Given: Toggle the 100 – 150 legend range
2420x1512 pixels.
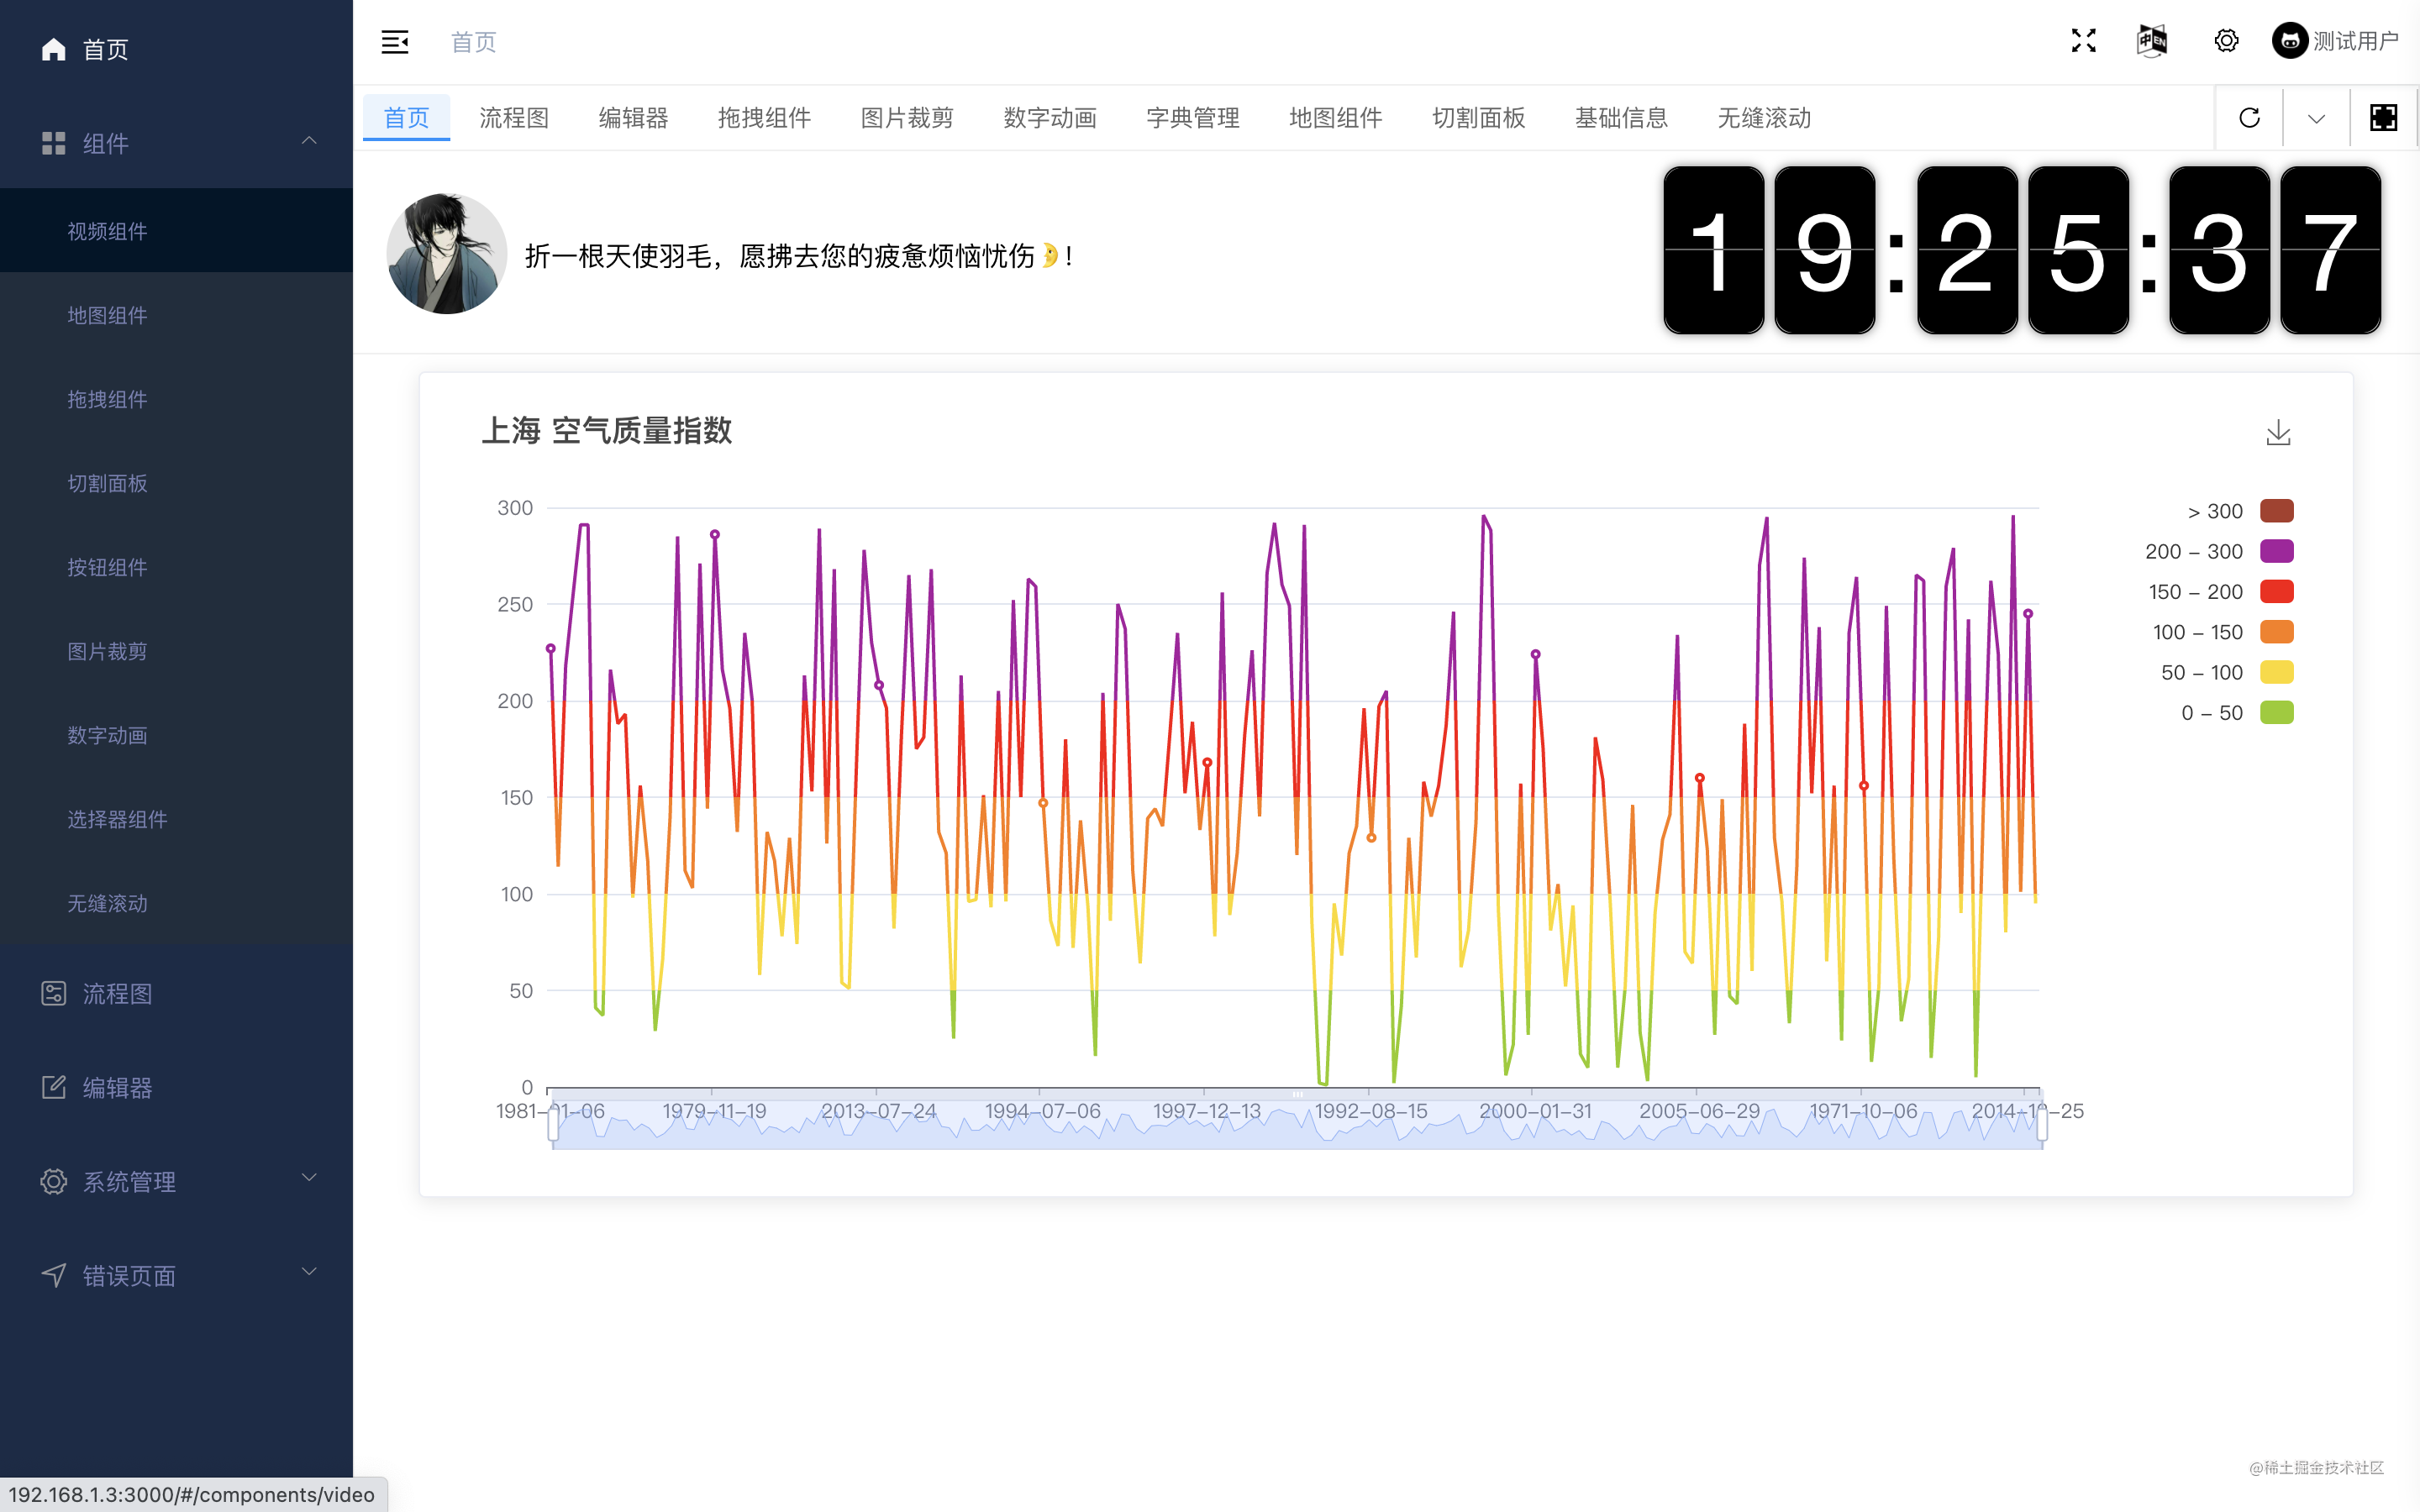Looking at the screenshot, I should click(x=2276, y=632).
